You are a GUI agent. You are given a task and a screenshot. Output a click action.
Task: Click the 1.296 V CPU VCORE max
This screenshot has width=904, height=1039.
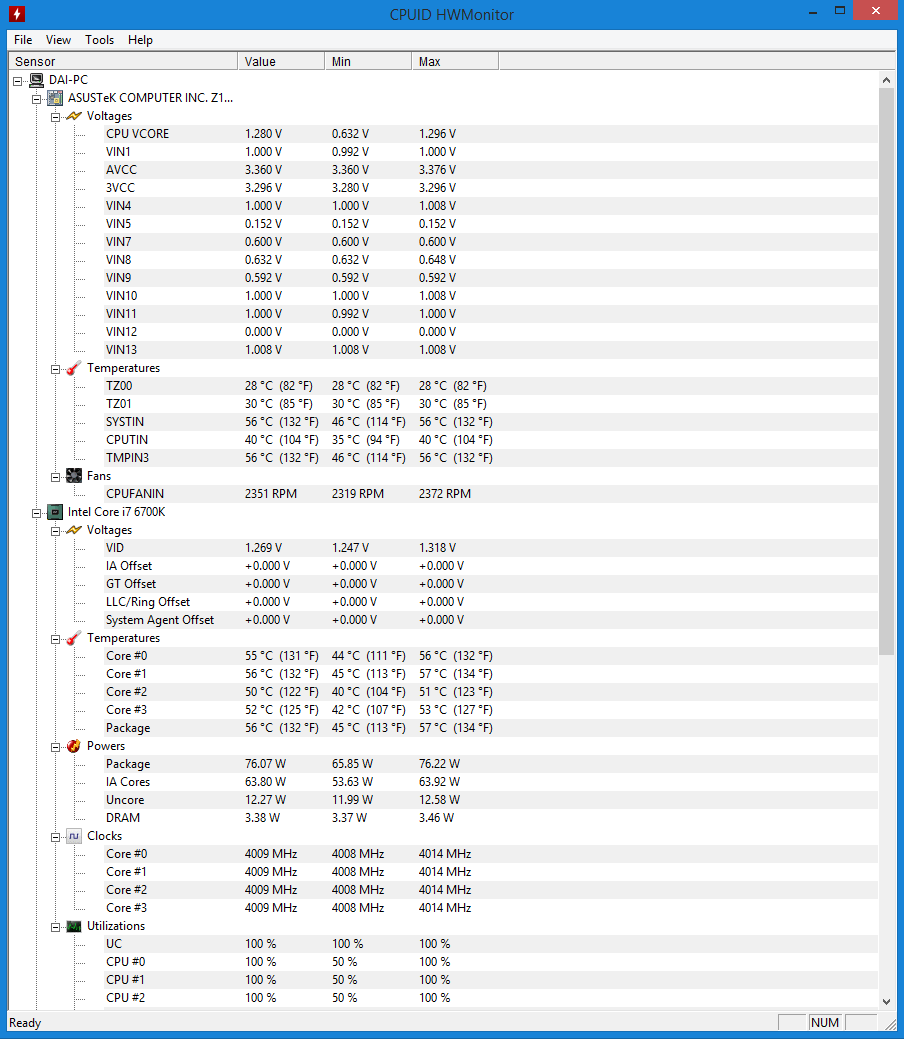[x=437, y=134]
